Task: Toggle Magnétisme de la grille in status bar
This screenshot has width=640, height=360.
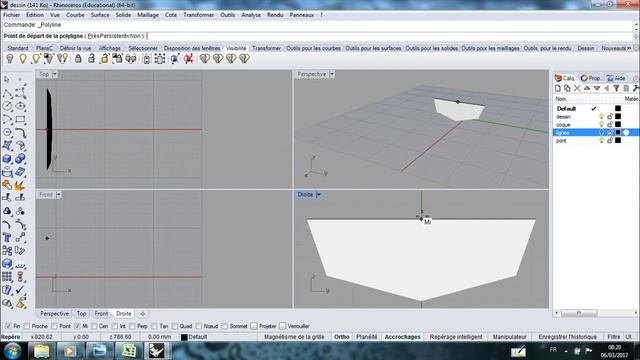Action: click(x=294, y=337)
